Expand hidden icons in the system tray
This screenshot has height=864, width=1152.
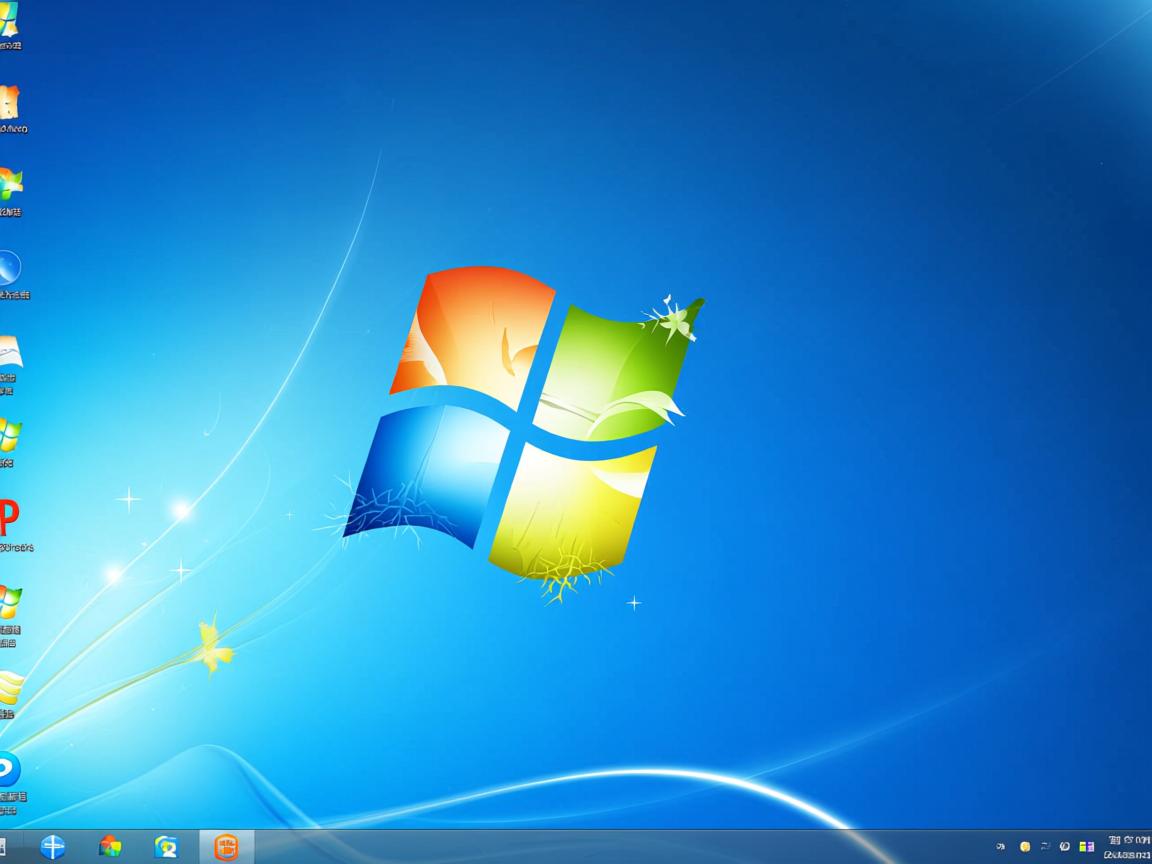pyautogui.click(x=1000, y=846)
